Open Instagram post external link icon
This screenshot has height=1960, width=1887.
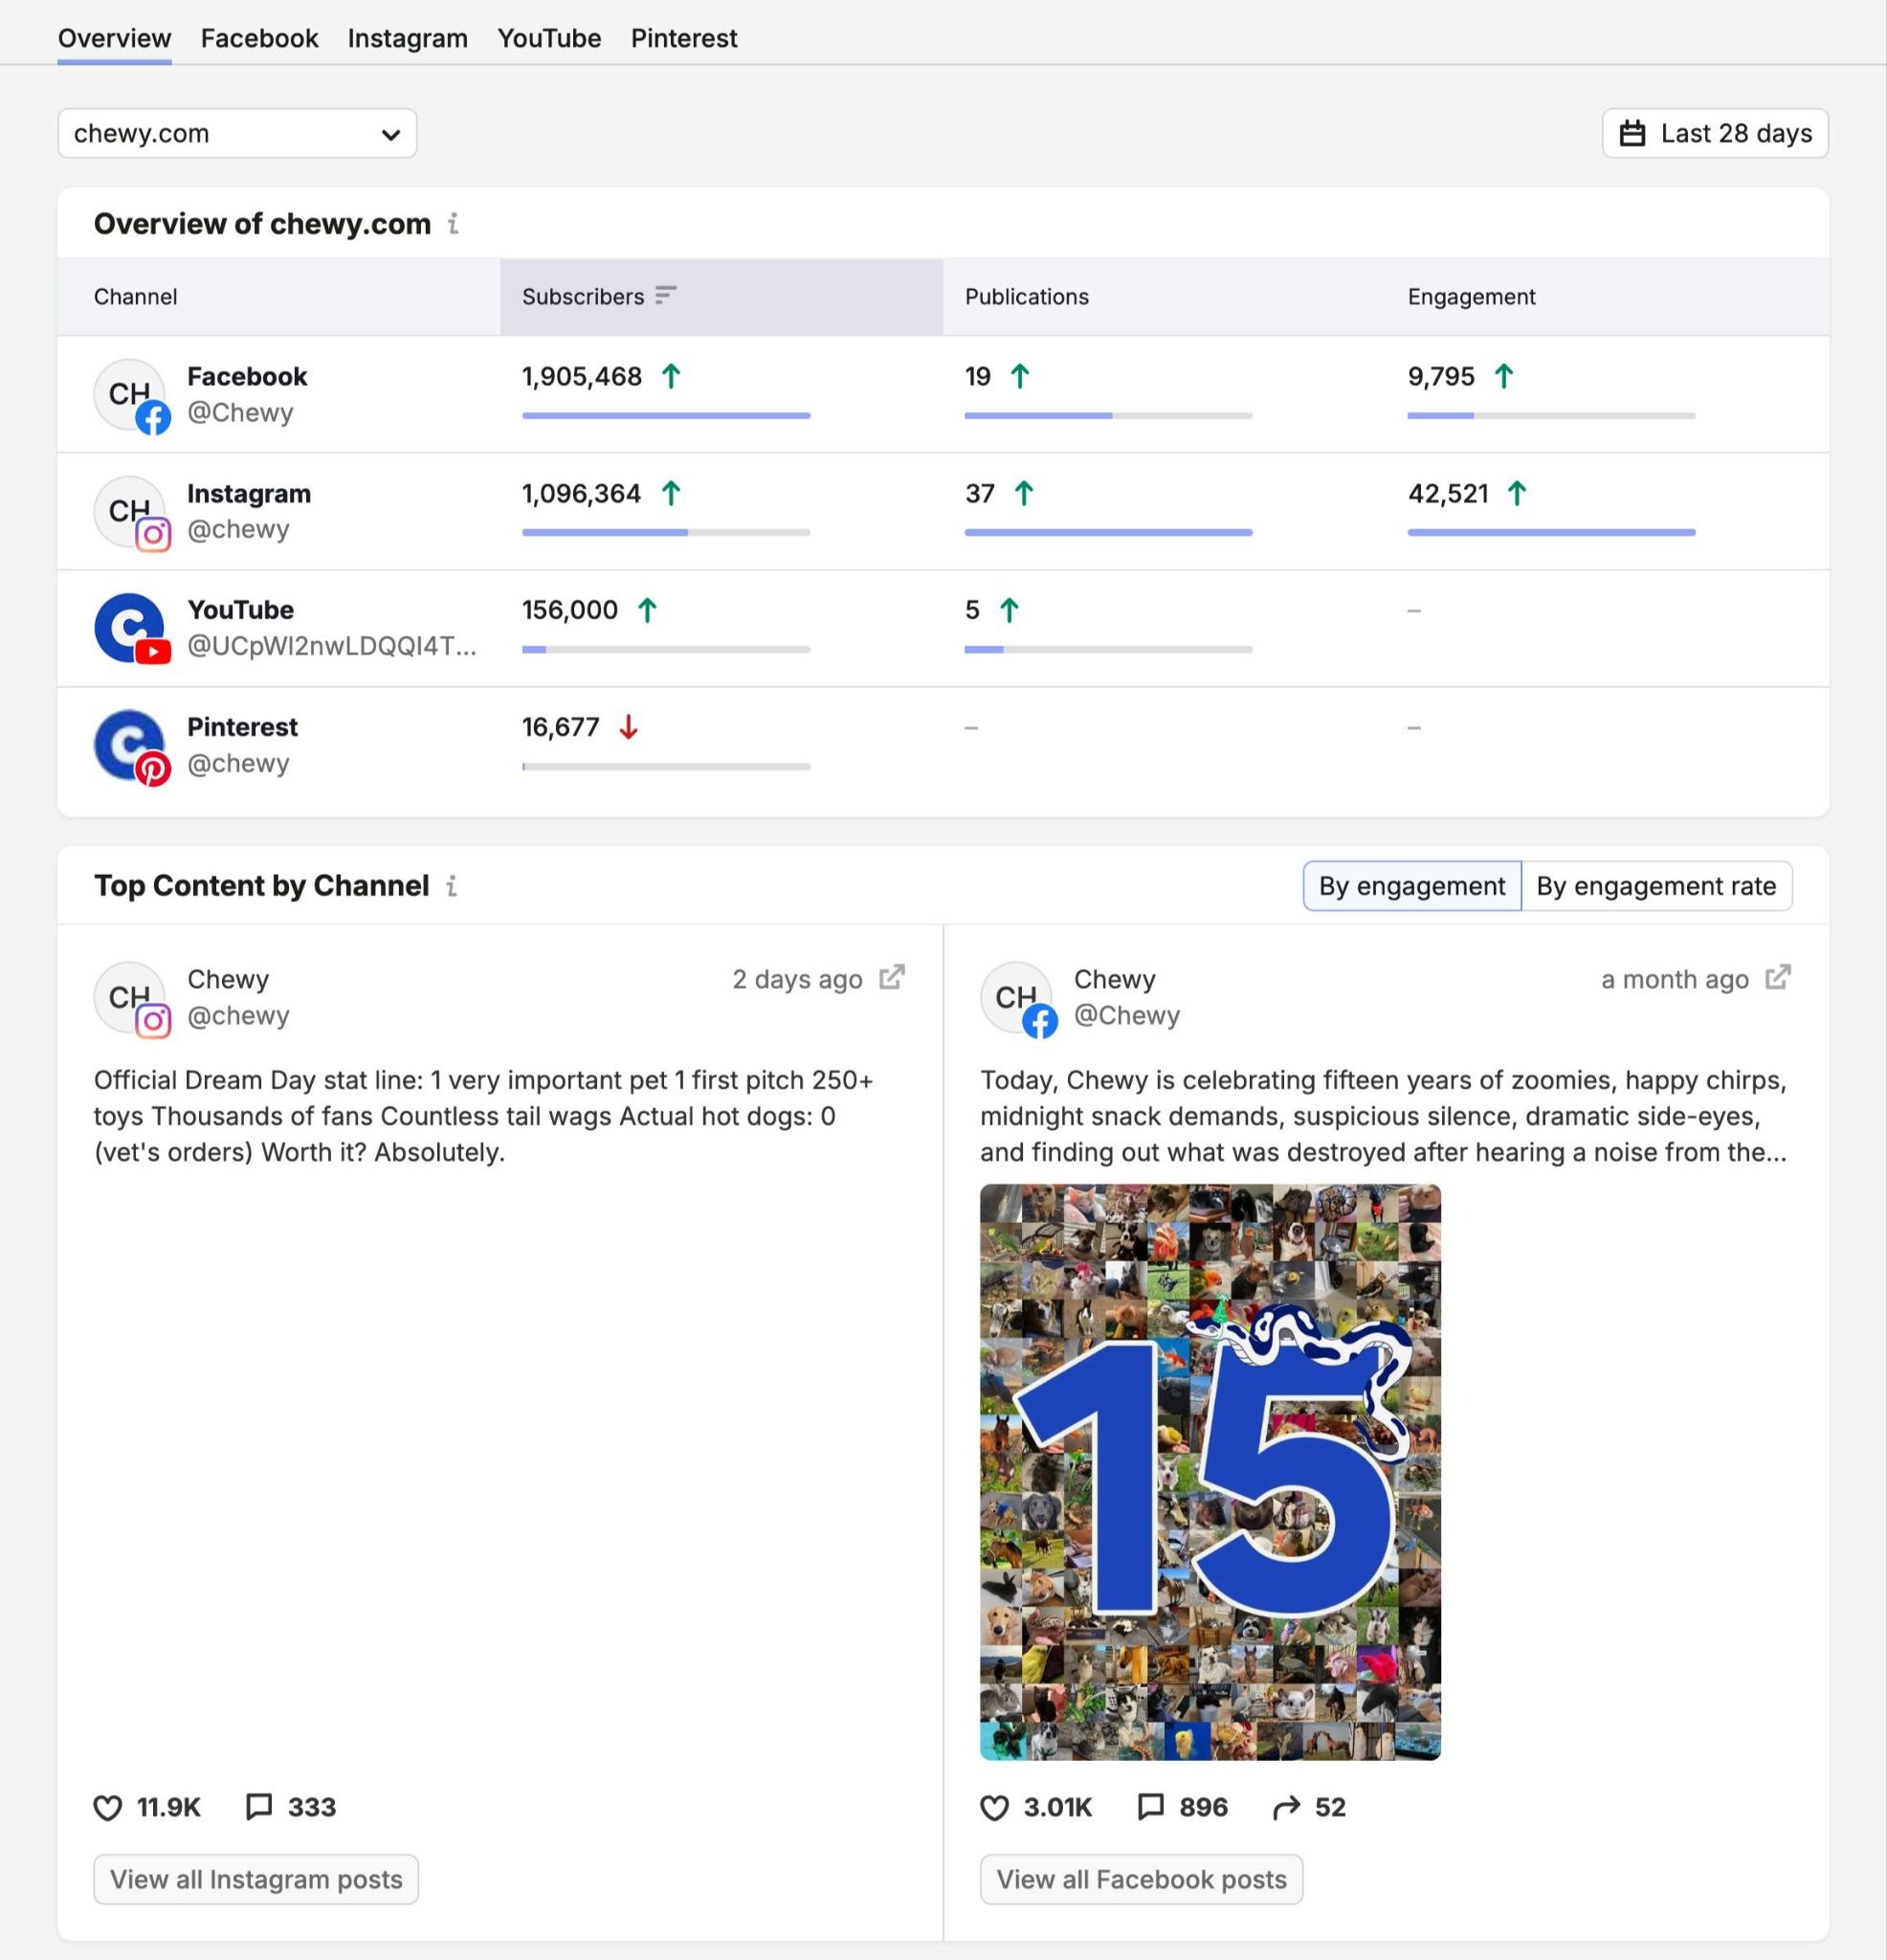(892, 977)
